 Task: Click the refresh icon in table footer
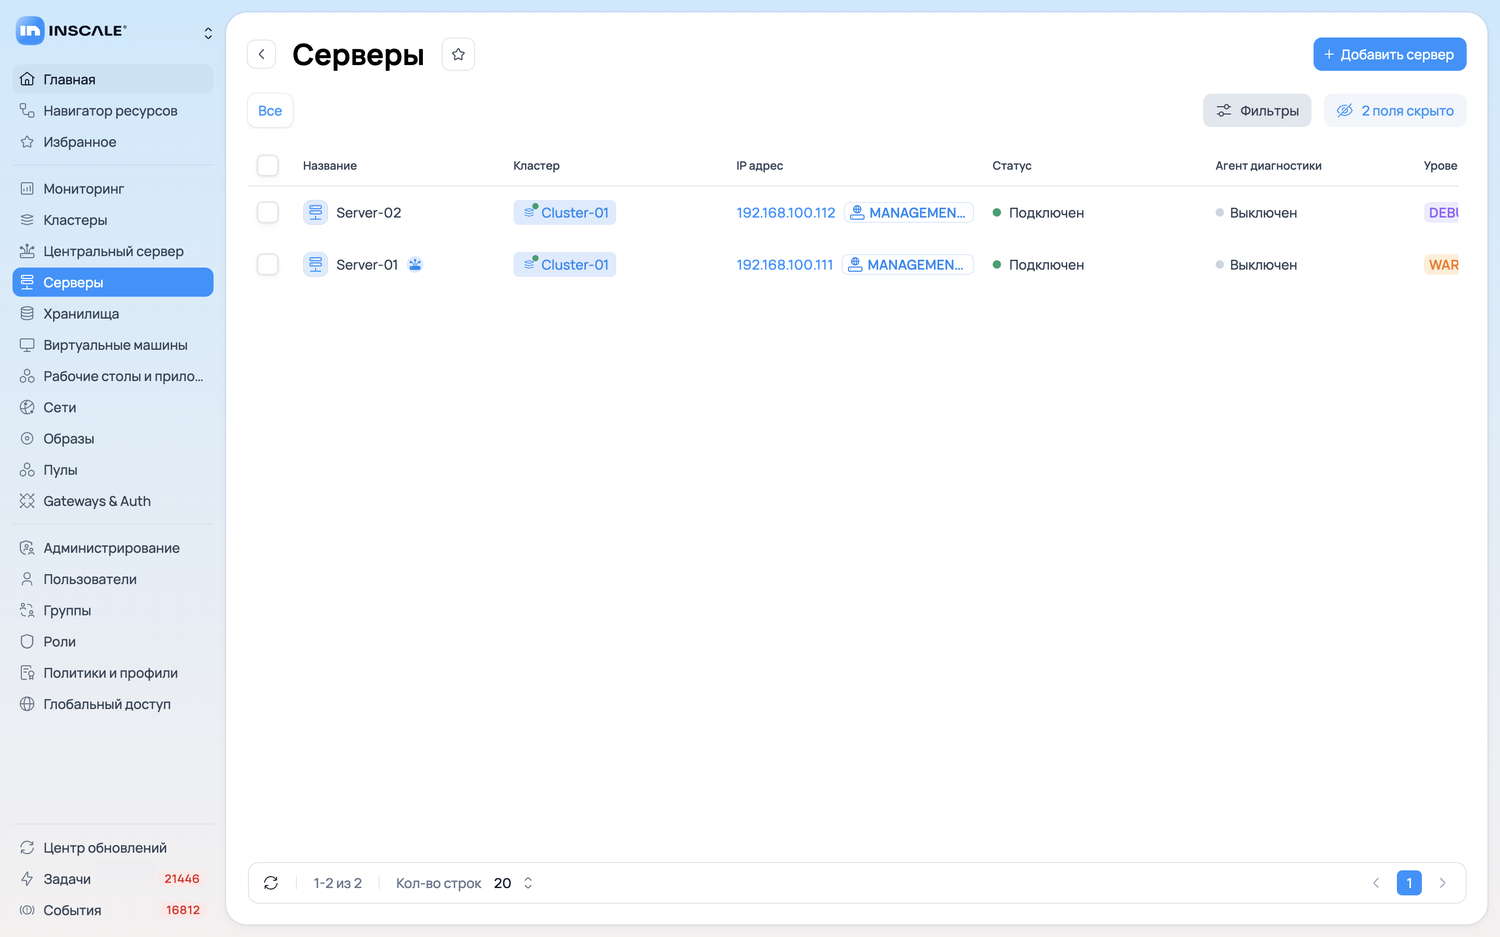point(271,883)
